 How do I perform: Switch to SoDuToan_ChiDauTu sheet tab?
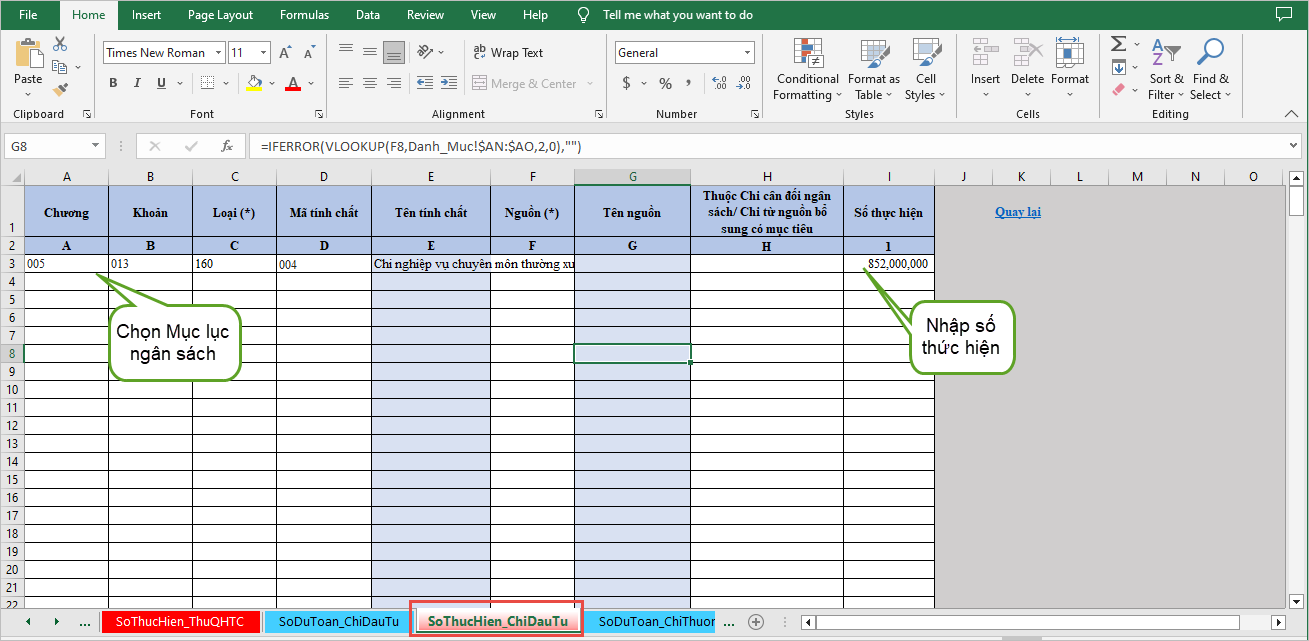tap(338, 621)
